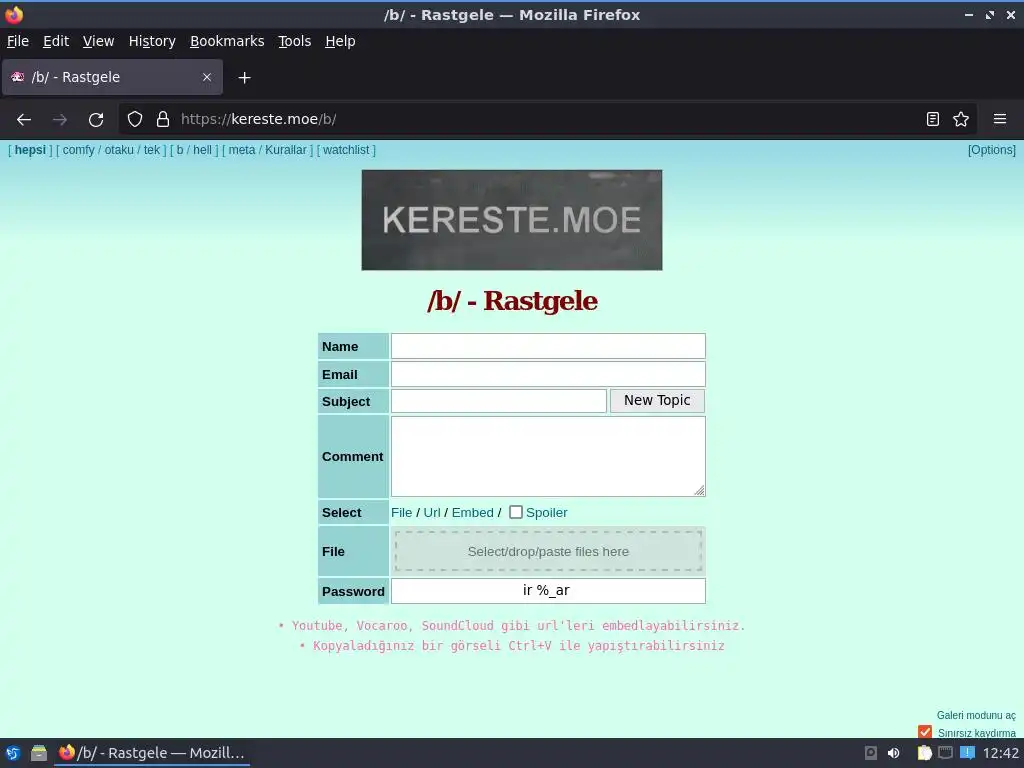
Task: Open the otaku board link
Action: coord(119,150)
